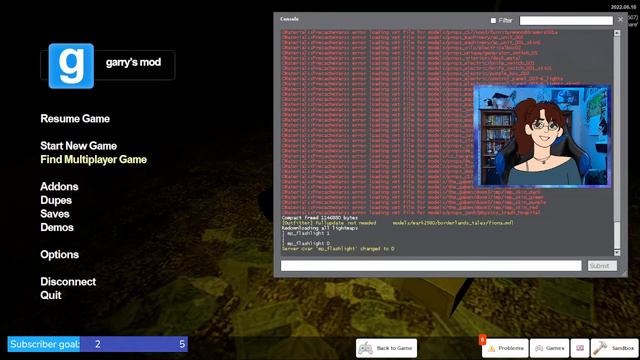Click the Console window title text

(289, 19)
